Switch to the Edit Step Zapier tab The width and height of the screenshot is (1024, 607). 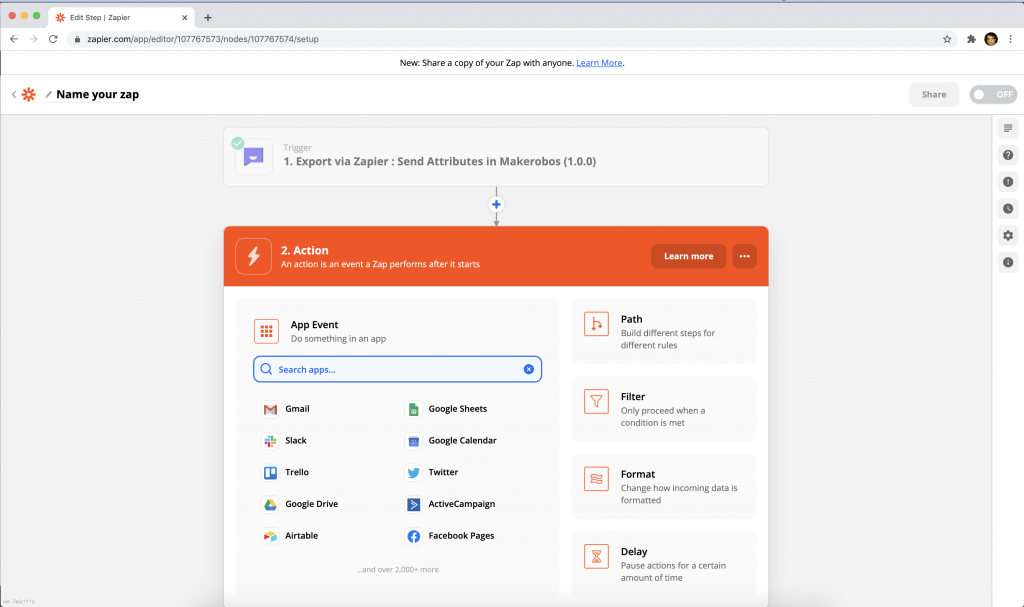pyautogui.click(x=121, y=18)
